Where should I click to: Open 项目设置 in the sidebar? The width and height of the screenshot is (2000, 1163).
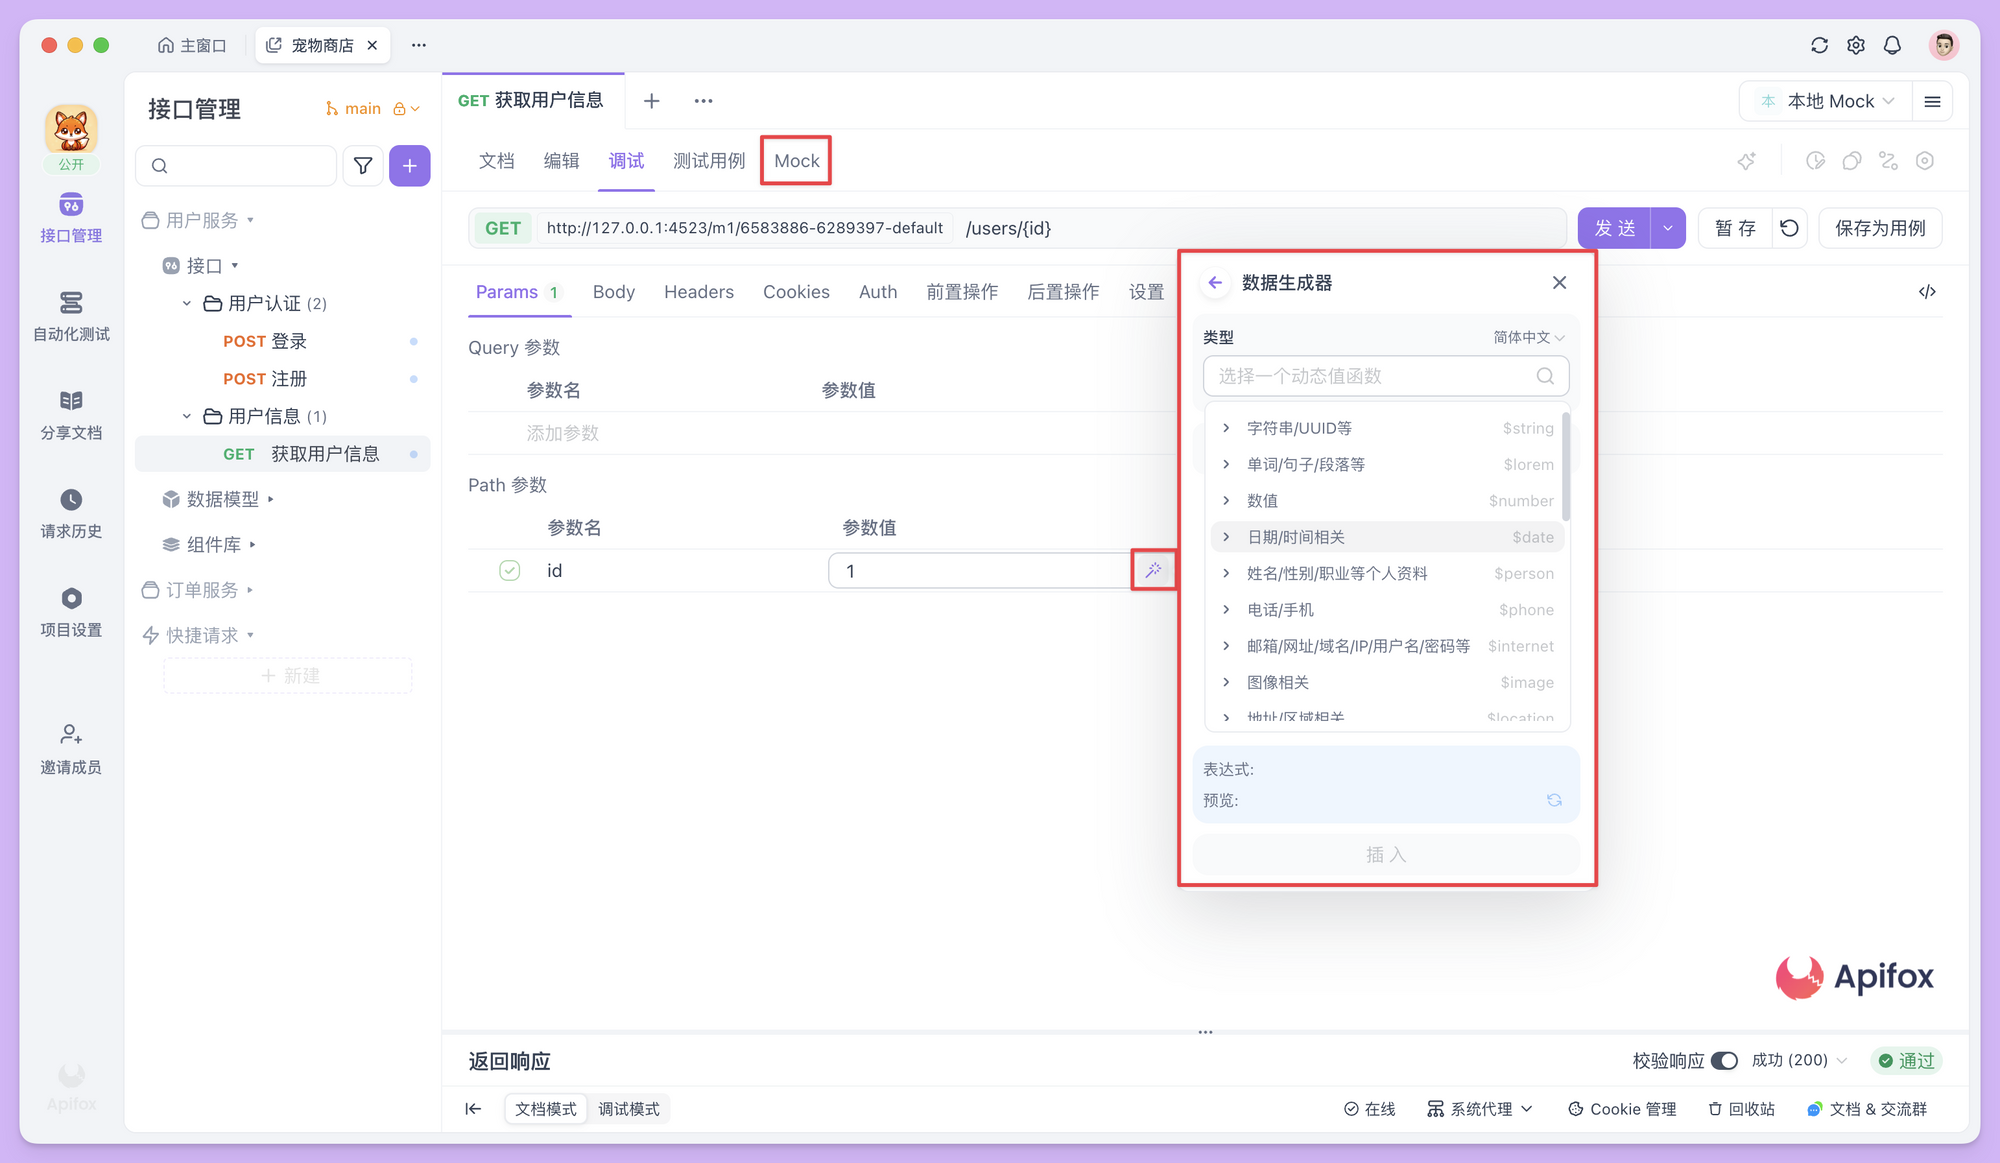pos(70,610)
